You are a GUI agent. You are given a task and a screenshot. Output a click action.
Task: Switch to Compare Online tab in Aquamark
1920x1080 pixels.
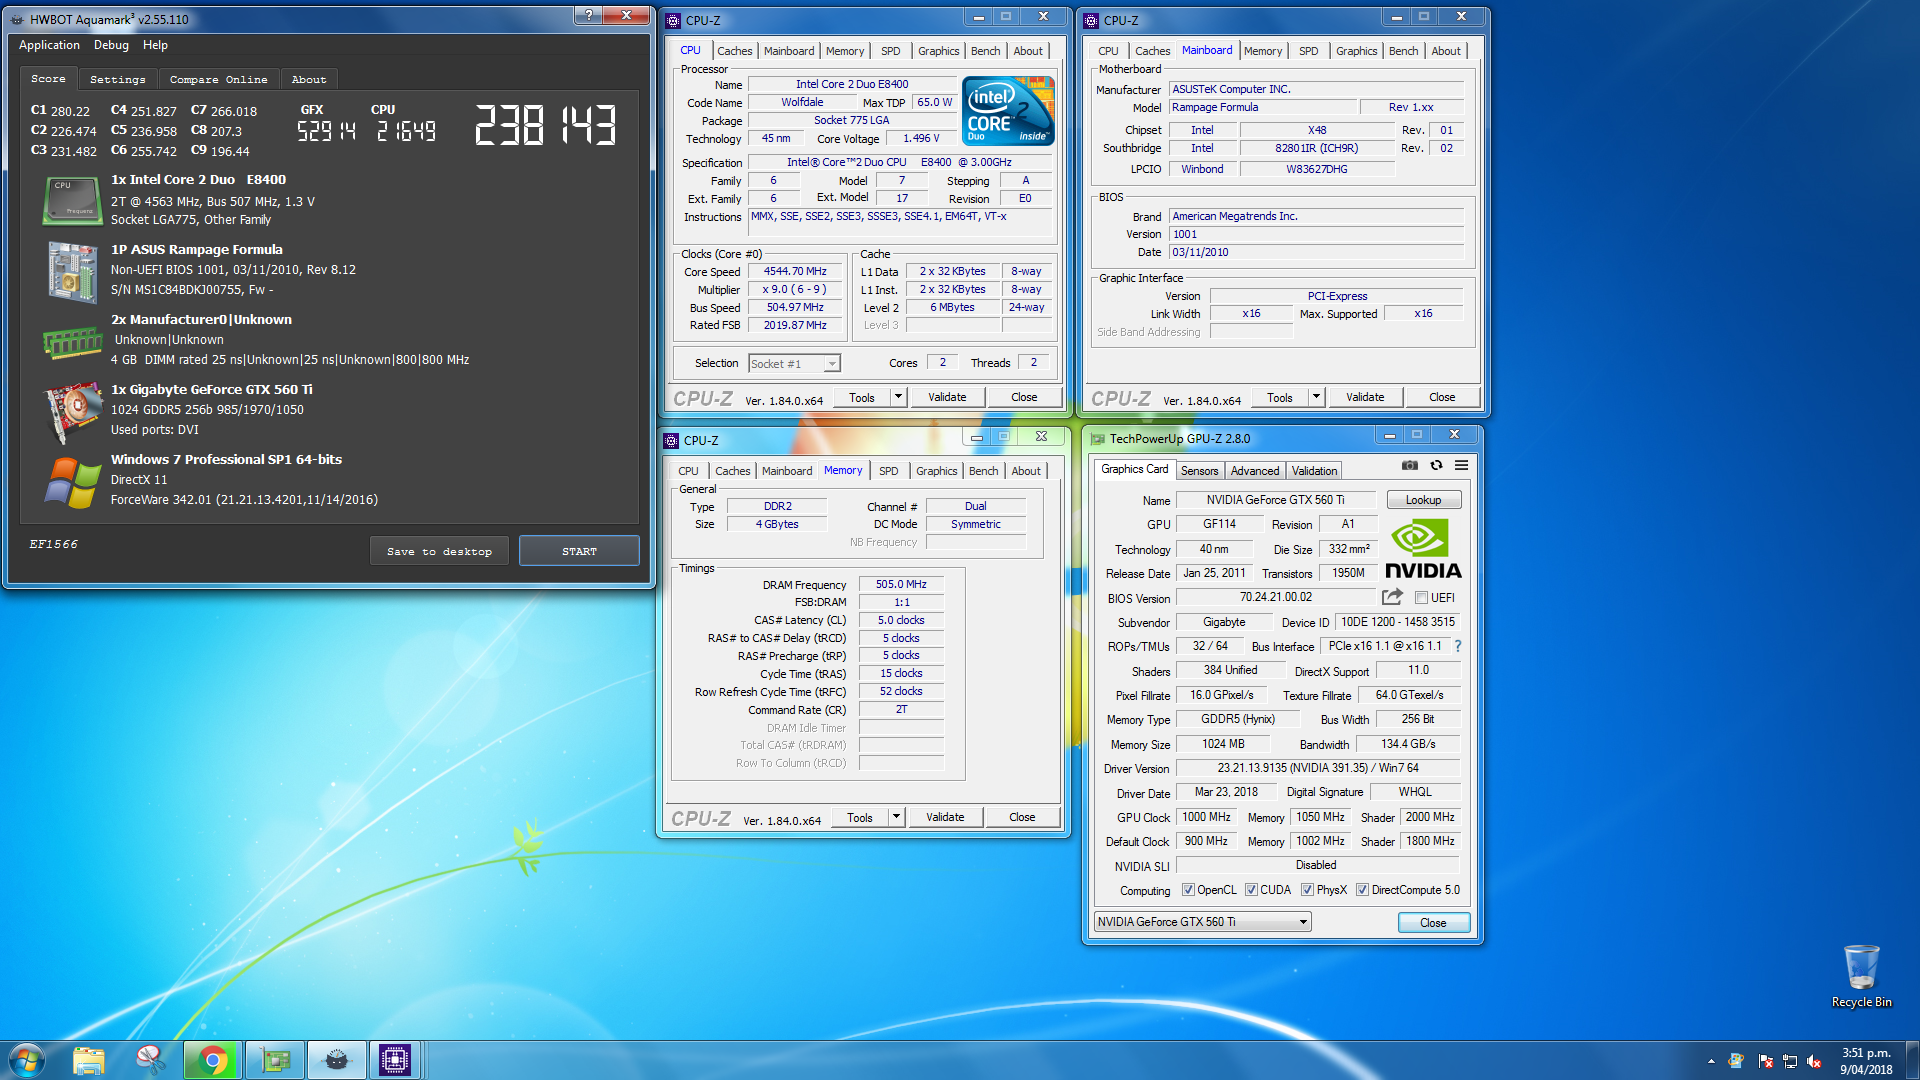coord(218,79)
